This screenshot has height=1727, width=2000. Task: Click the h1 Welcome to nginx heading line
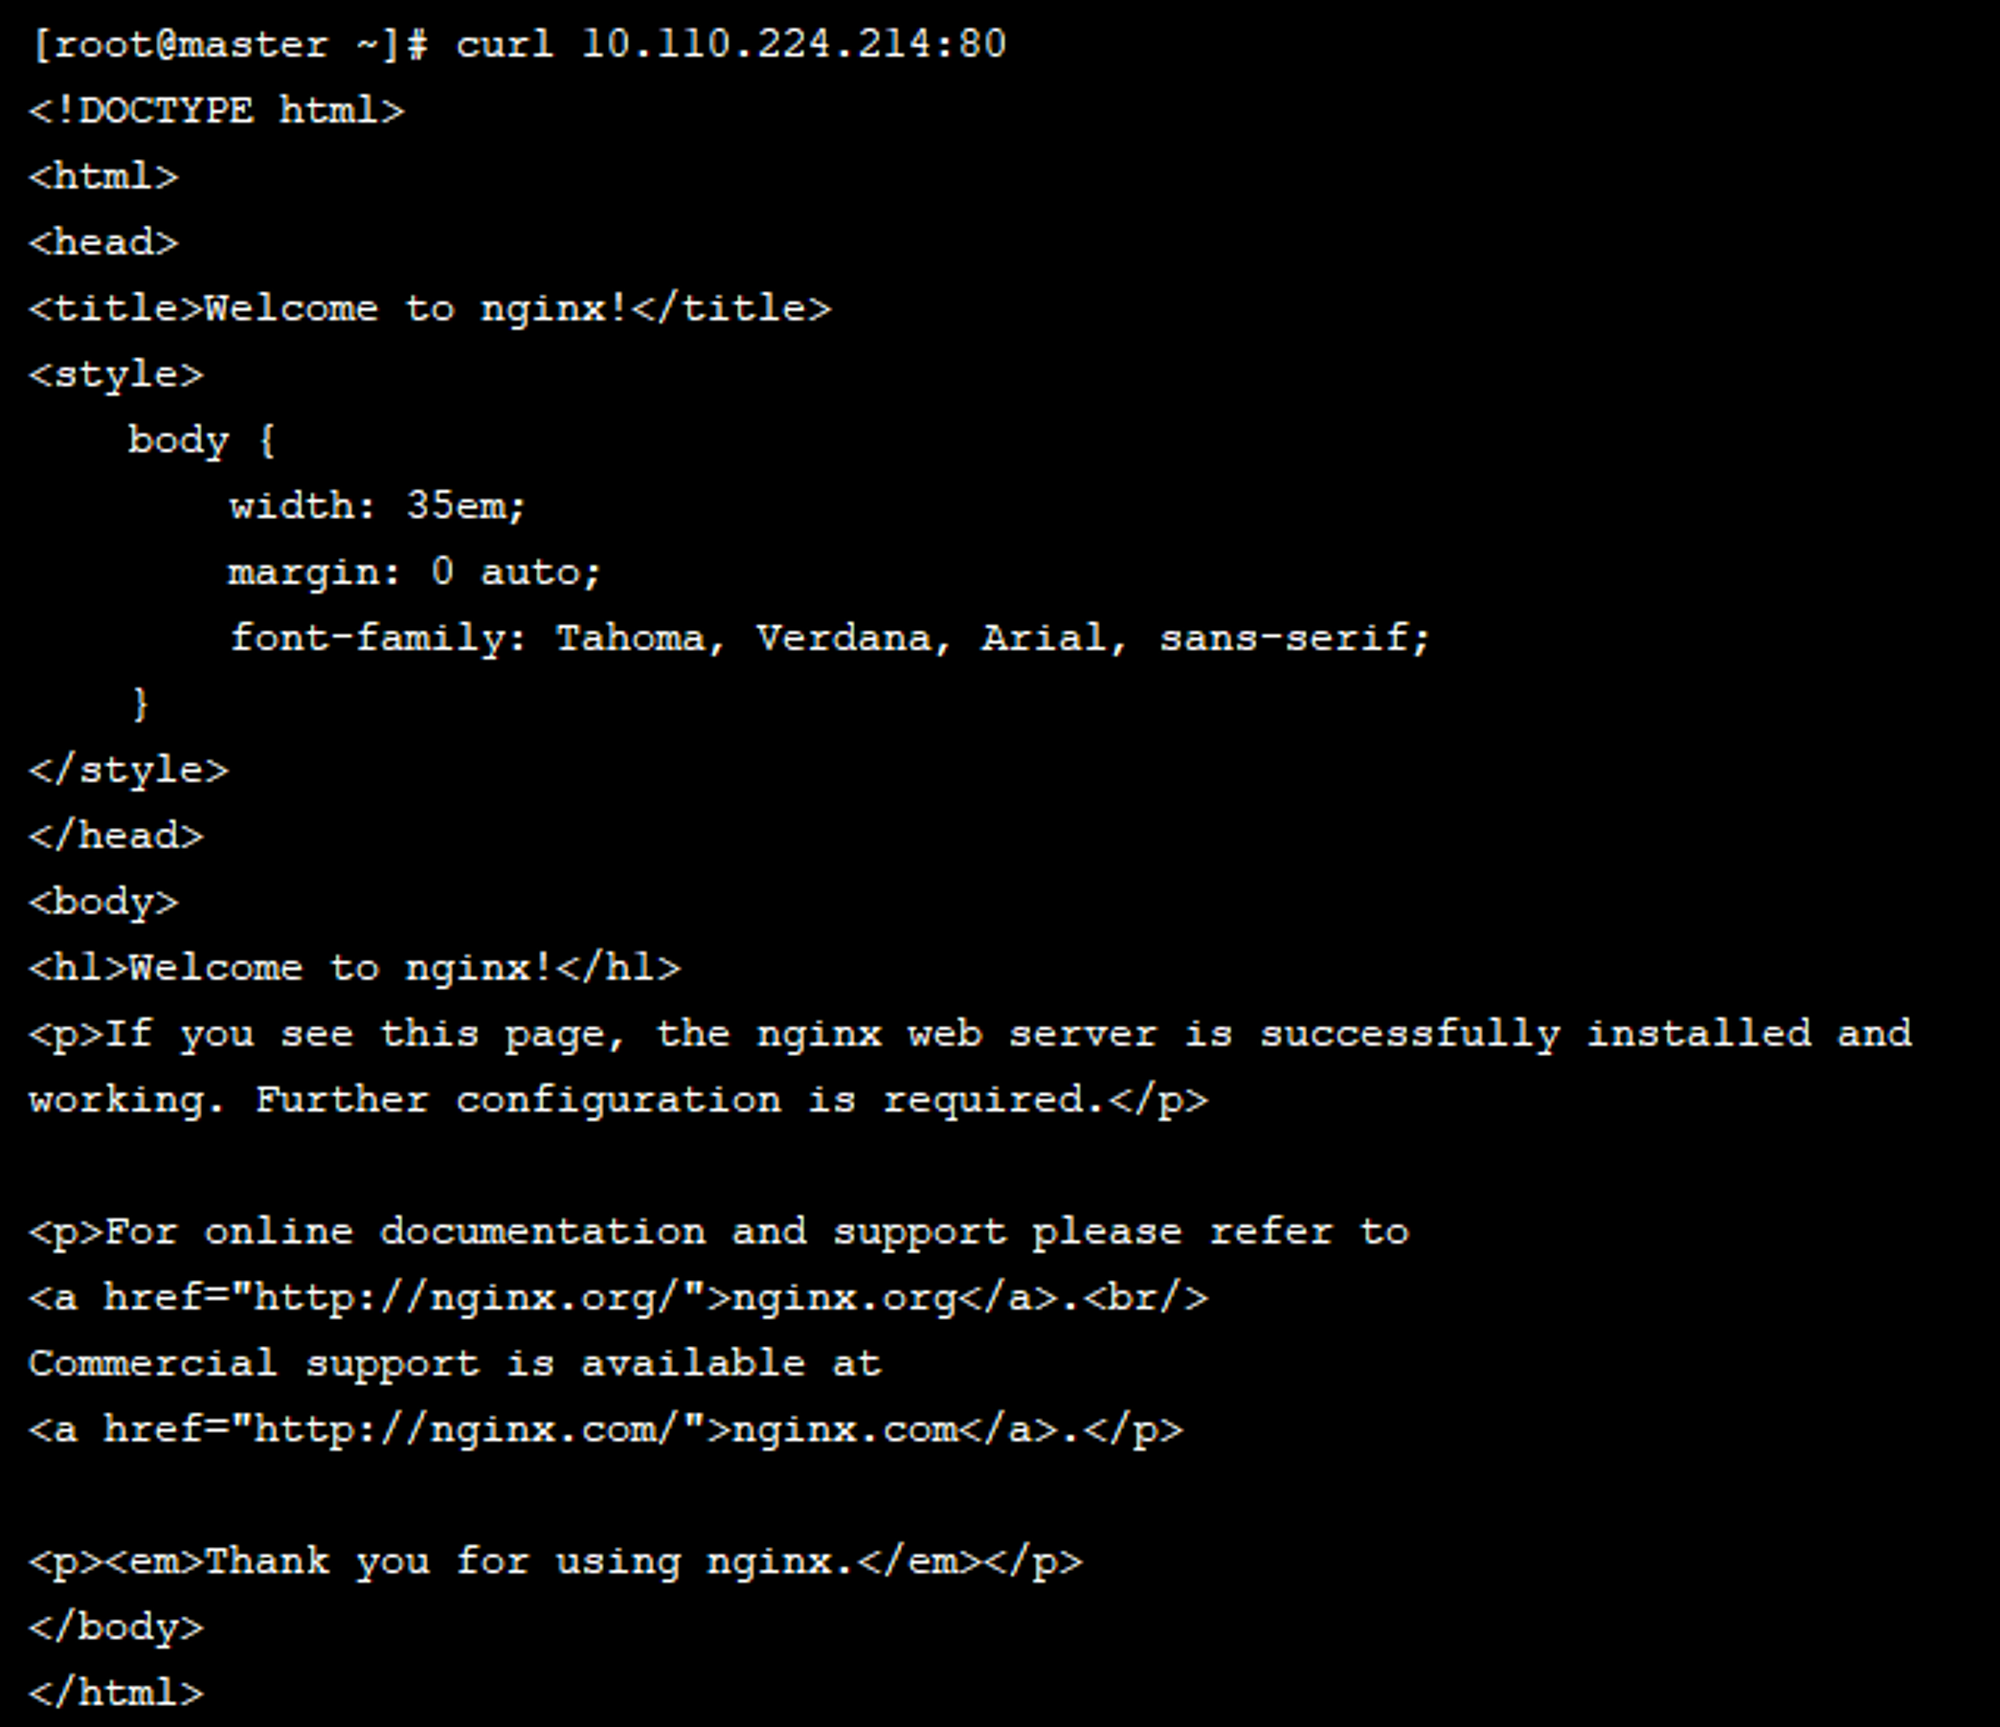(355, 968)
